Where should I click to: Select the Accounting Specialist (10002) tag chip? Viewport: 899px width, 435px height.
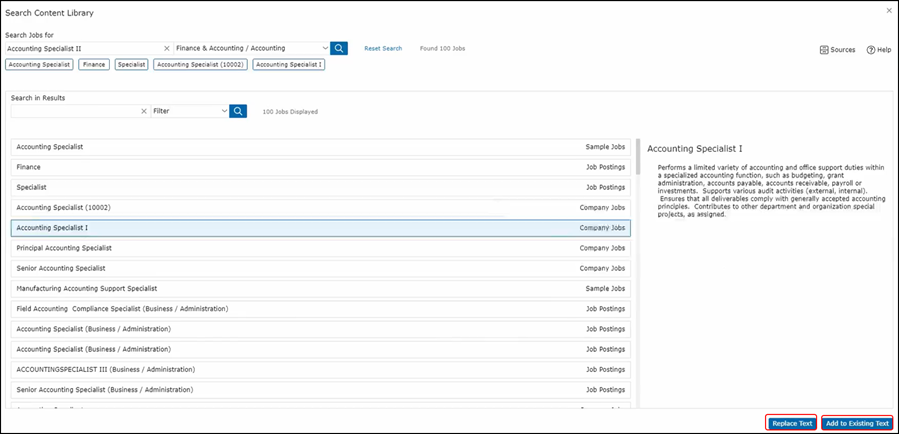200,64
